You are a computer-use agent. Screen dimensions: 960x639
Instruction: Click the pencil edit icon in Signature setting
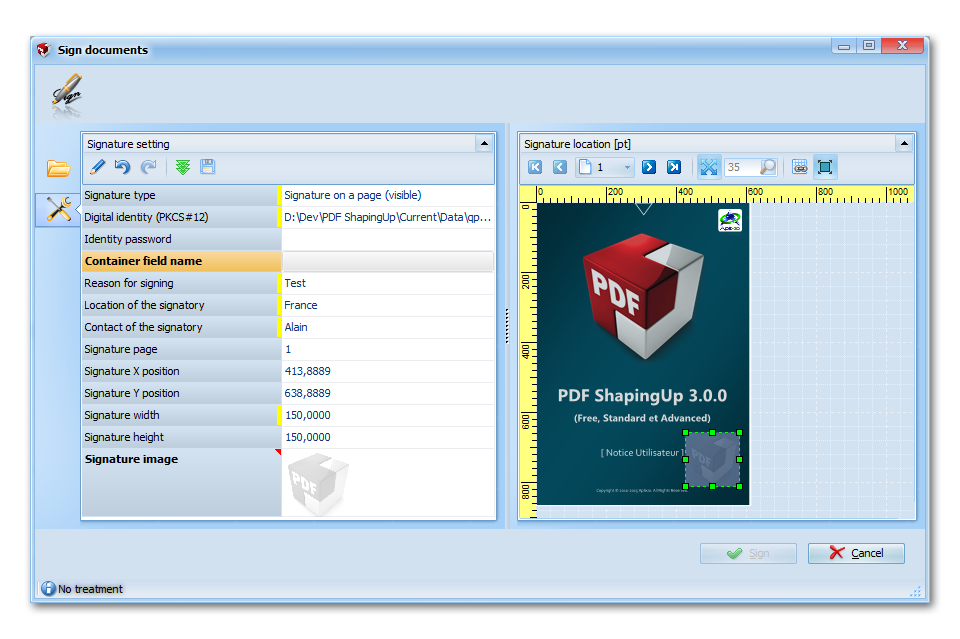(97, 167)
